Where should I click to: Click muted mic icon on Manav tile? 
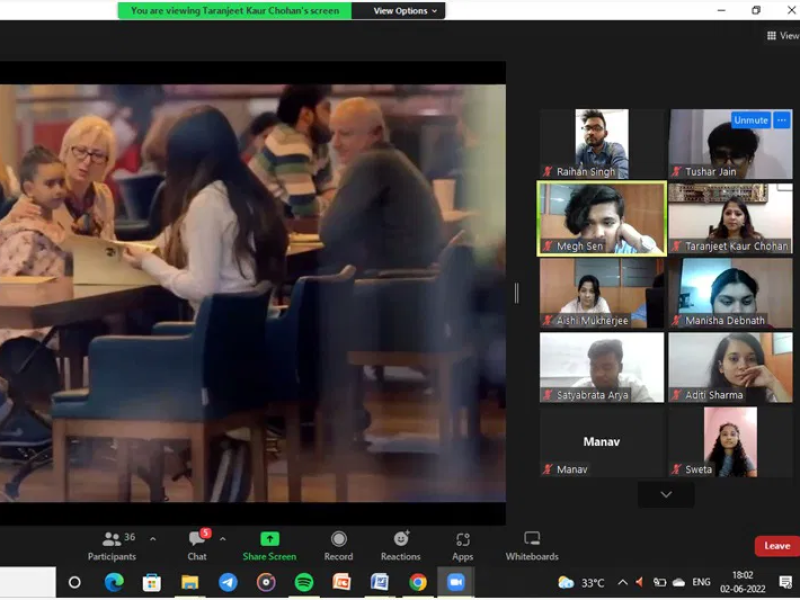[547, 469]
